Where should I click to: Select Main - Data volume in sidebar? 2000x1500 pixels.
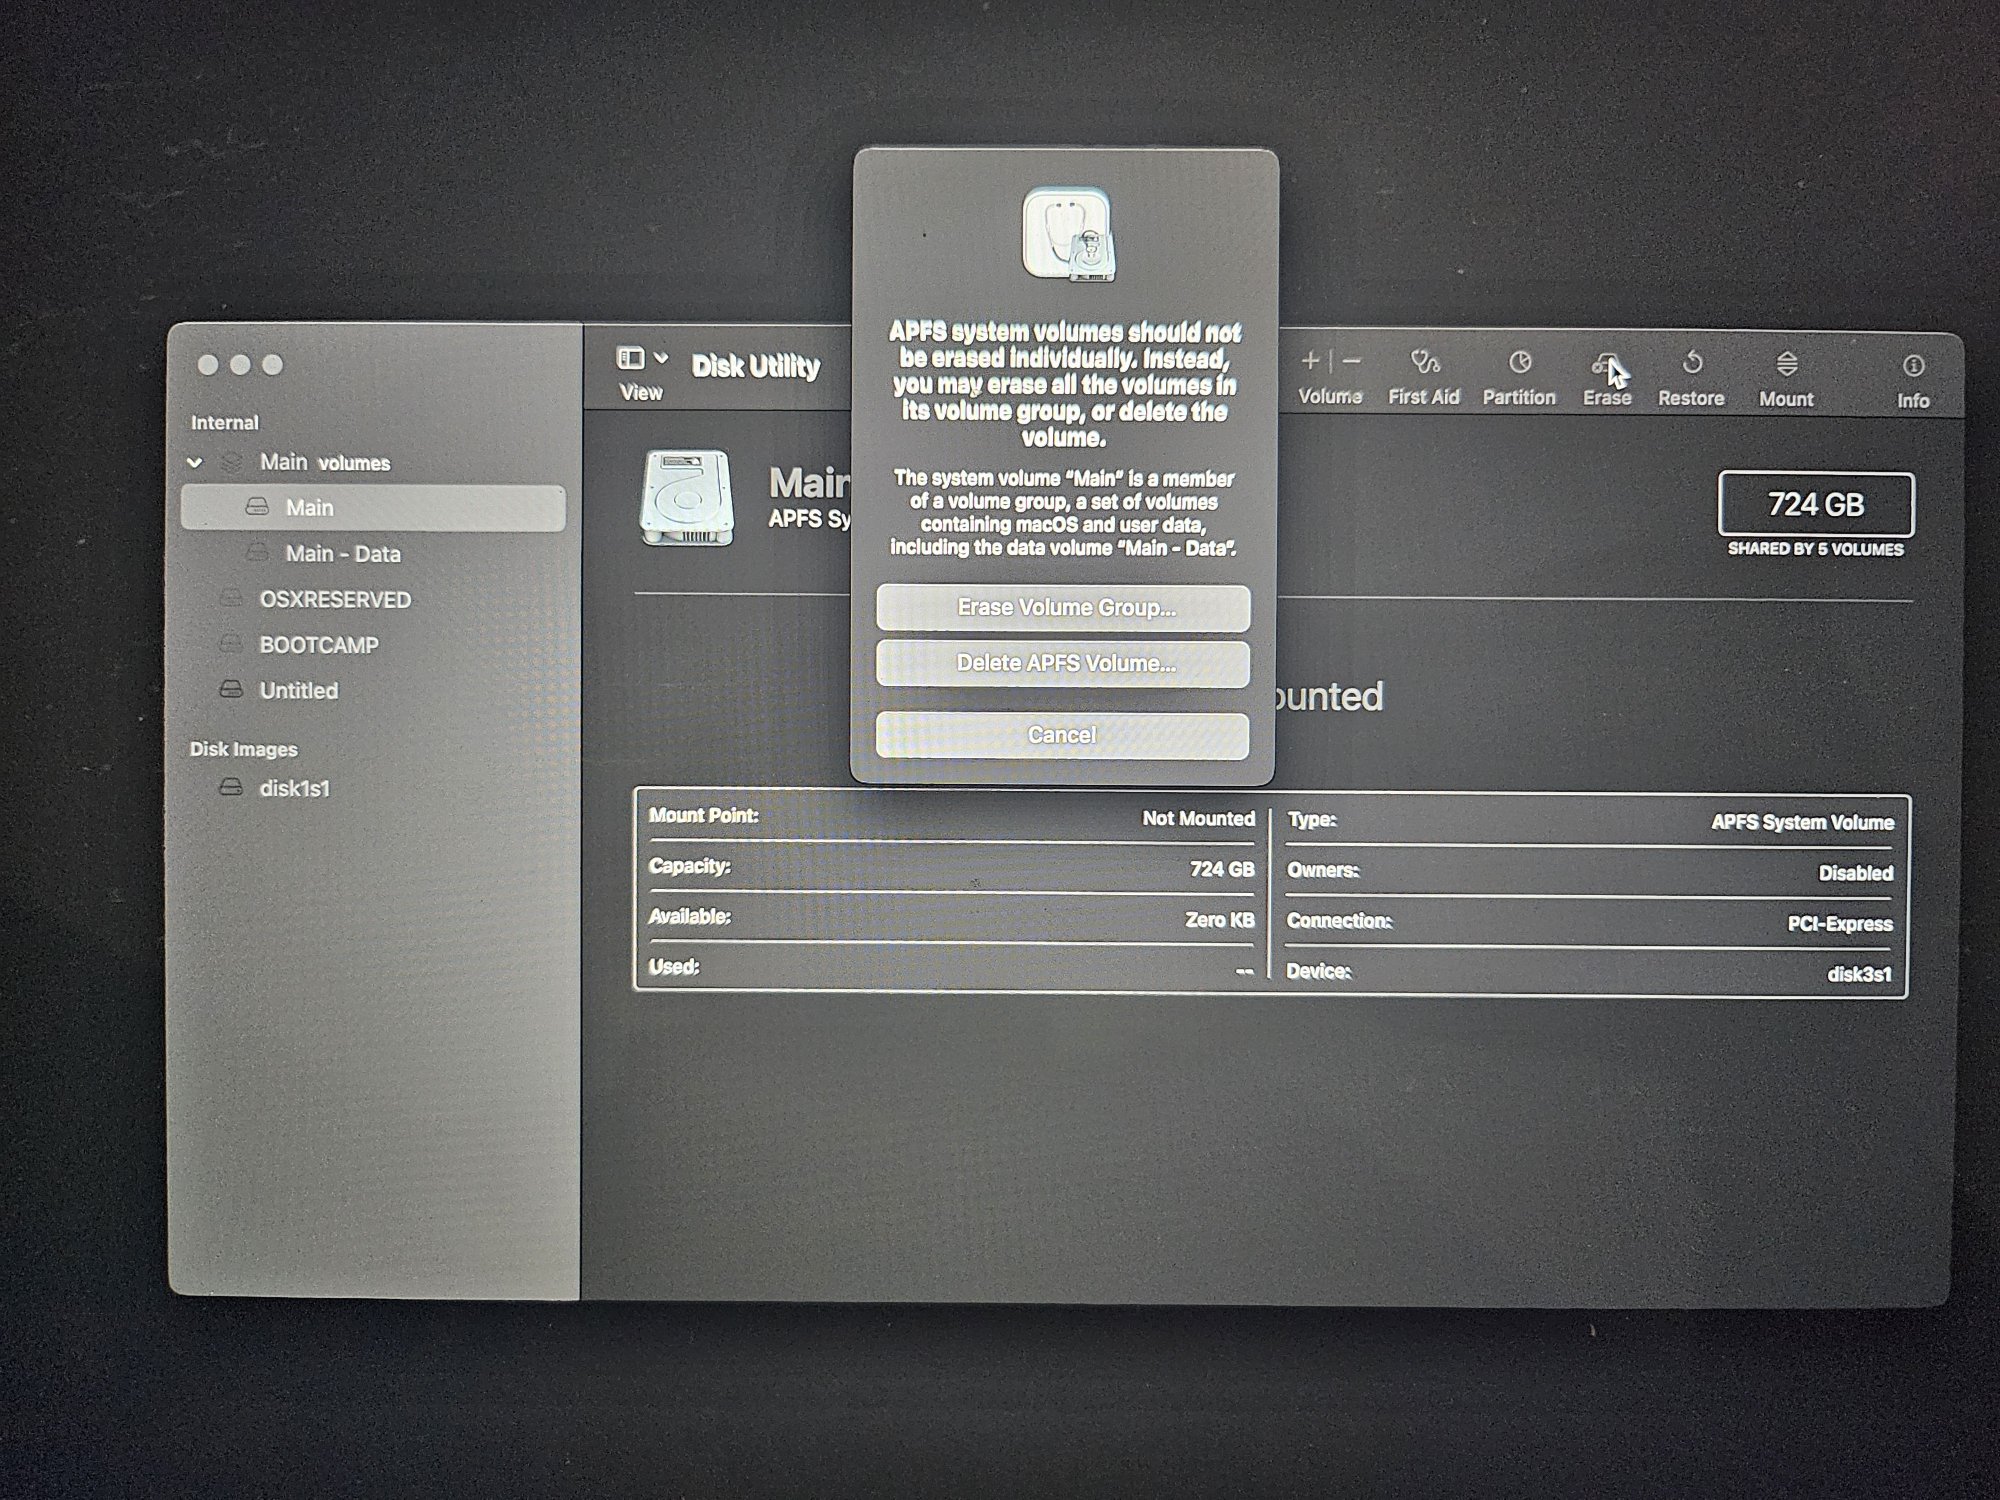point(342,554)
